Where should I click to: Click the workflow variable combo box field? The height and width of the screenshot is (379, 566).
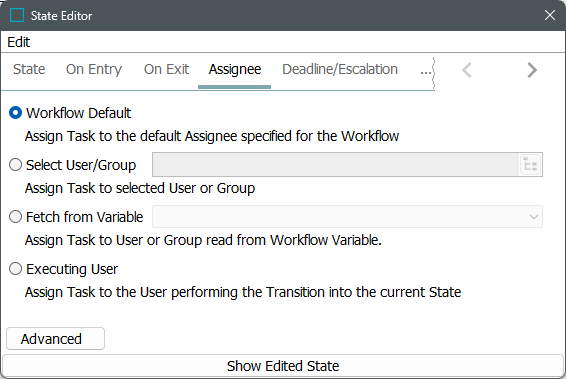347,217
